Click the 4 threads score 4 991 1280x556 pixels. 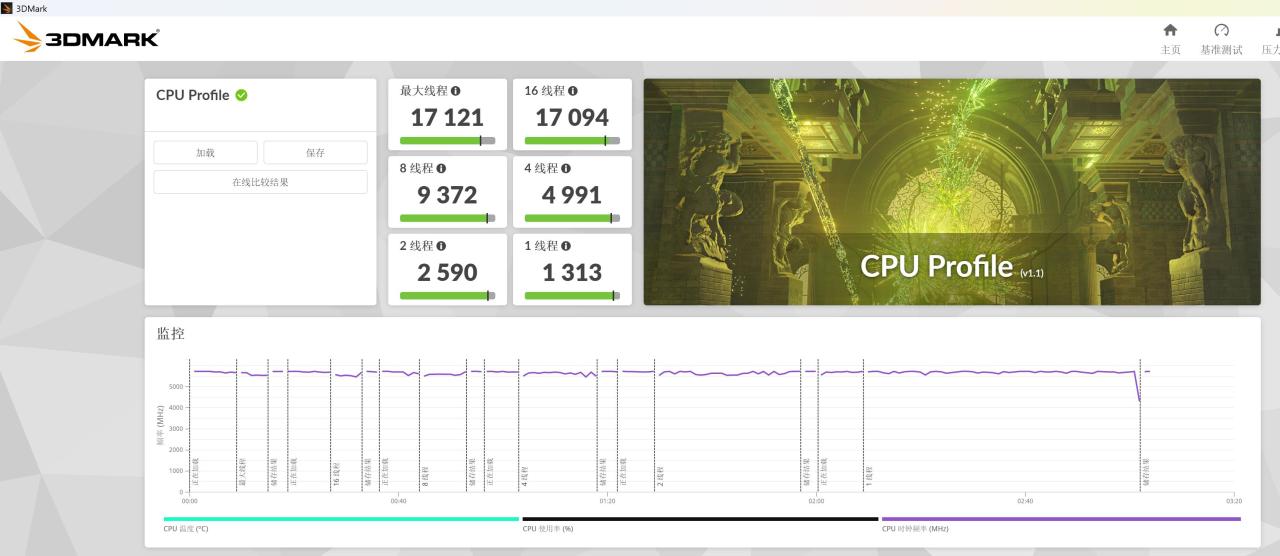pyautogui.click(x=572, y=195)
